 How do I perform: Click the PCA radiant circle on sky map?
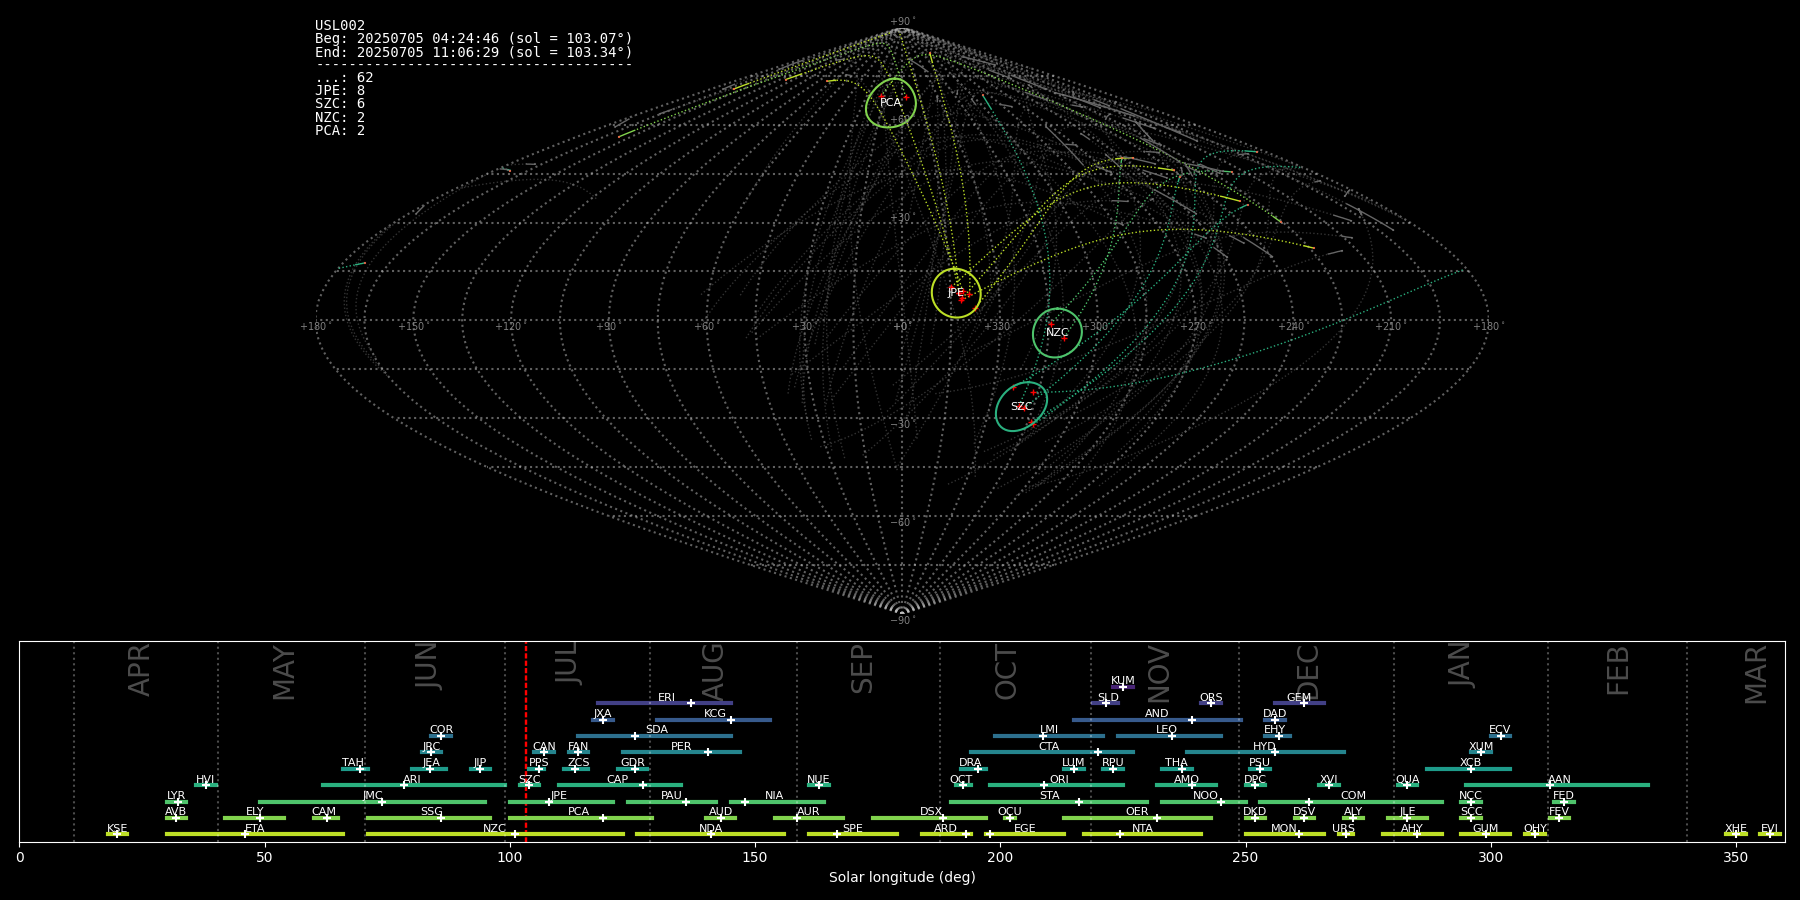(891, 103)
